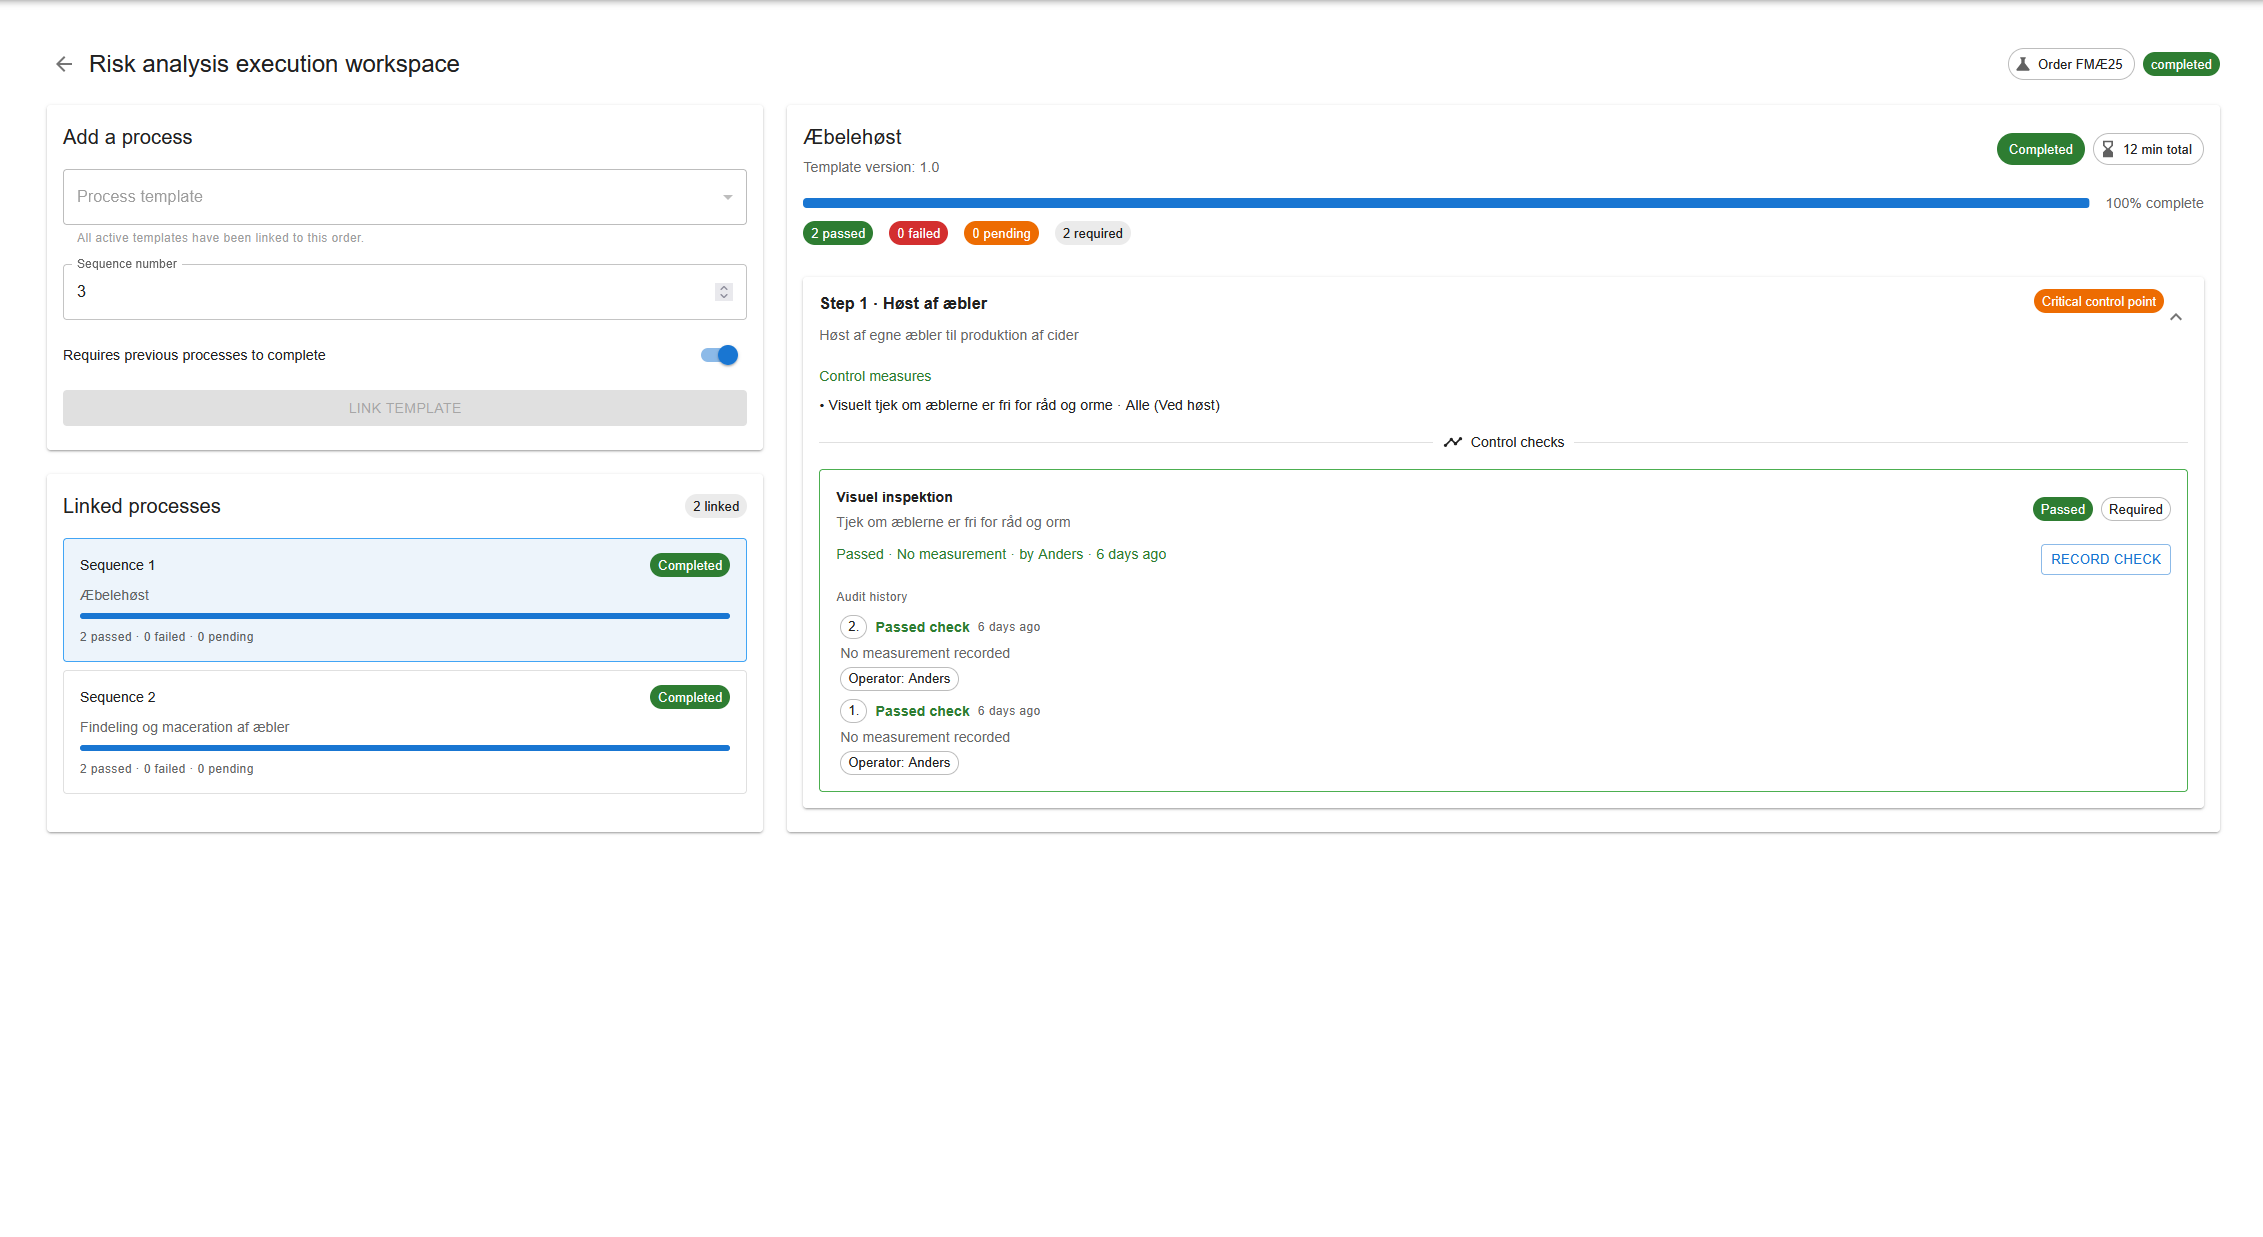Click the disabled LINK TEMPLATE button
Viewport: 2263px width, 1237px height.
click(404, 407)
